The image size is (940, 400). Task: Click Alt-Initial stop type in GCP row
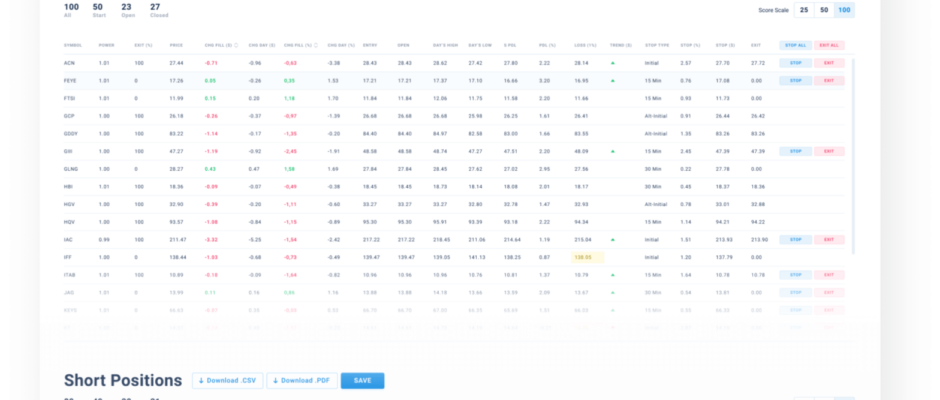tap(656, 116)
